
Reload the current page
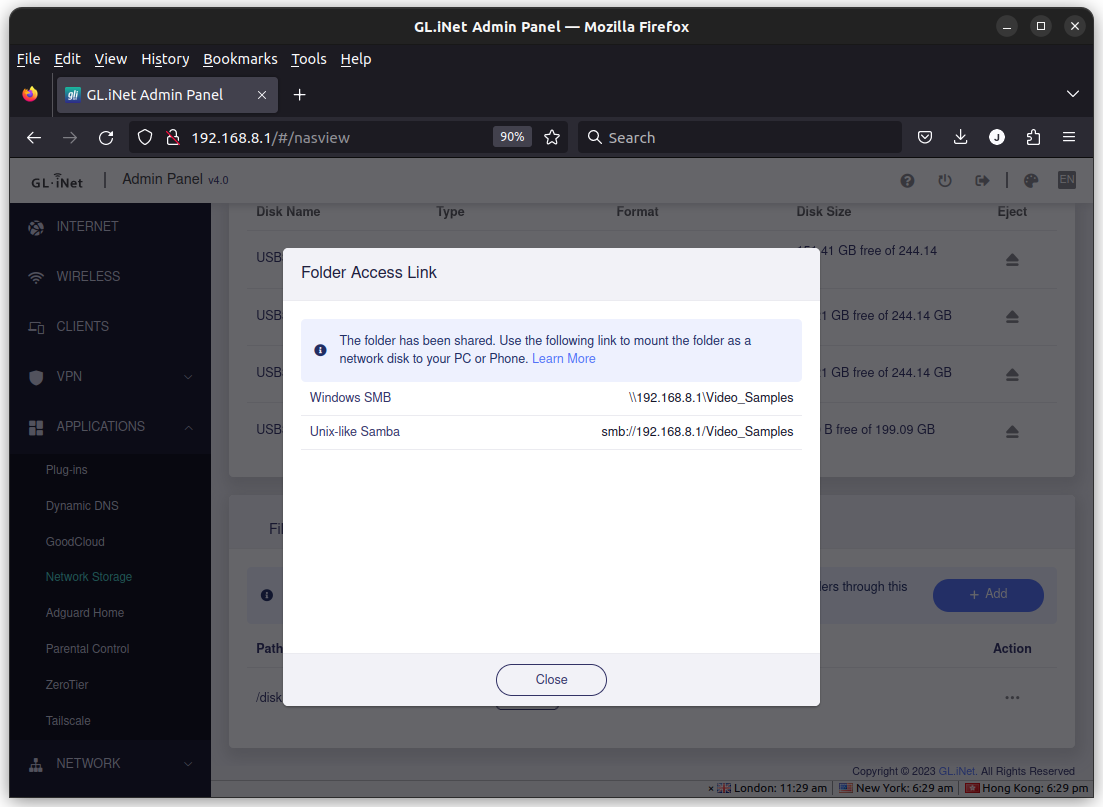(106, 138)
